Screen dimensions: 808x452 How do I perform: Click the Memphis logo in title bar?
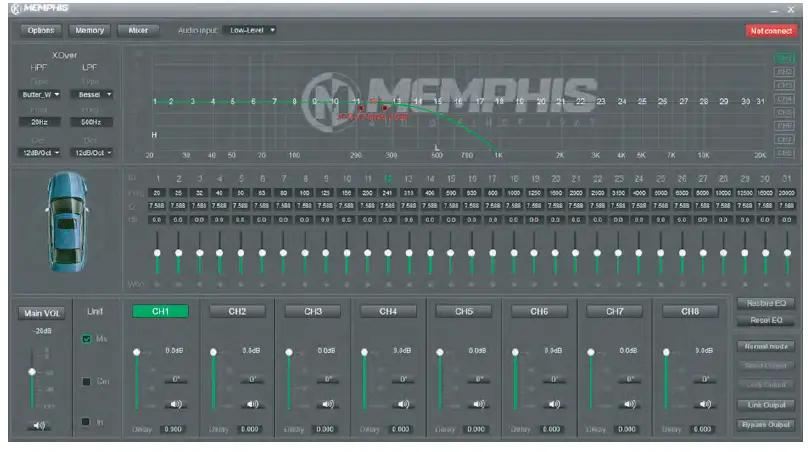click(40, 8)
